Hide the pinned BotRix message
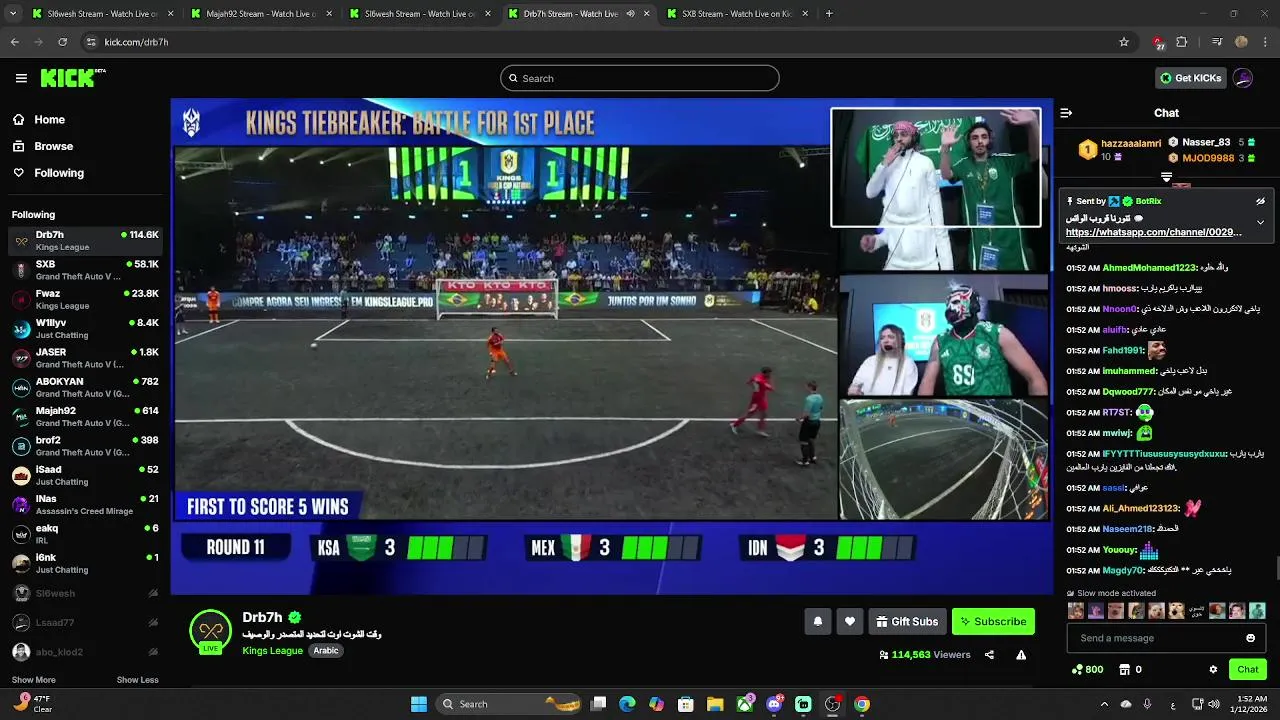This screenshot has height=720, width=1280. [1260, 201]
